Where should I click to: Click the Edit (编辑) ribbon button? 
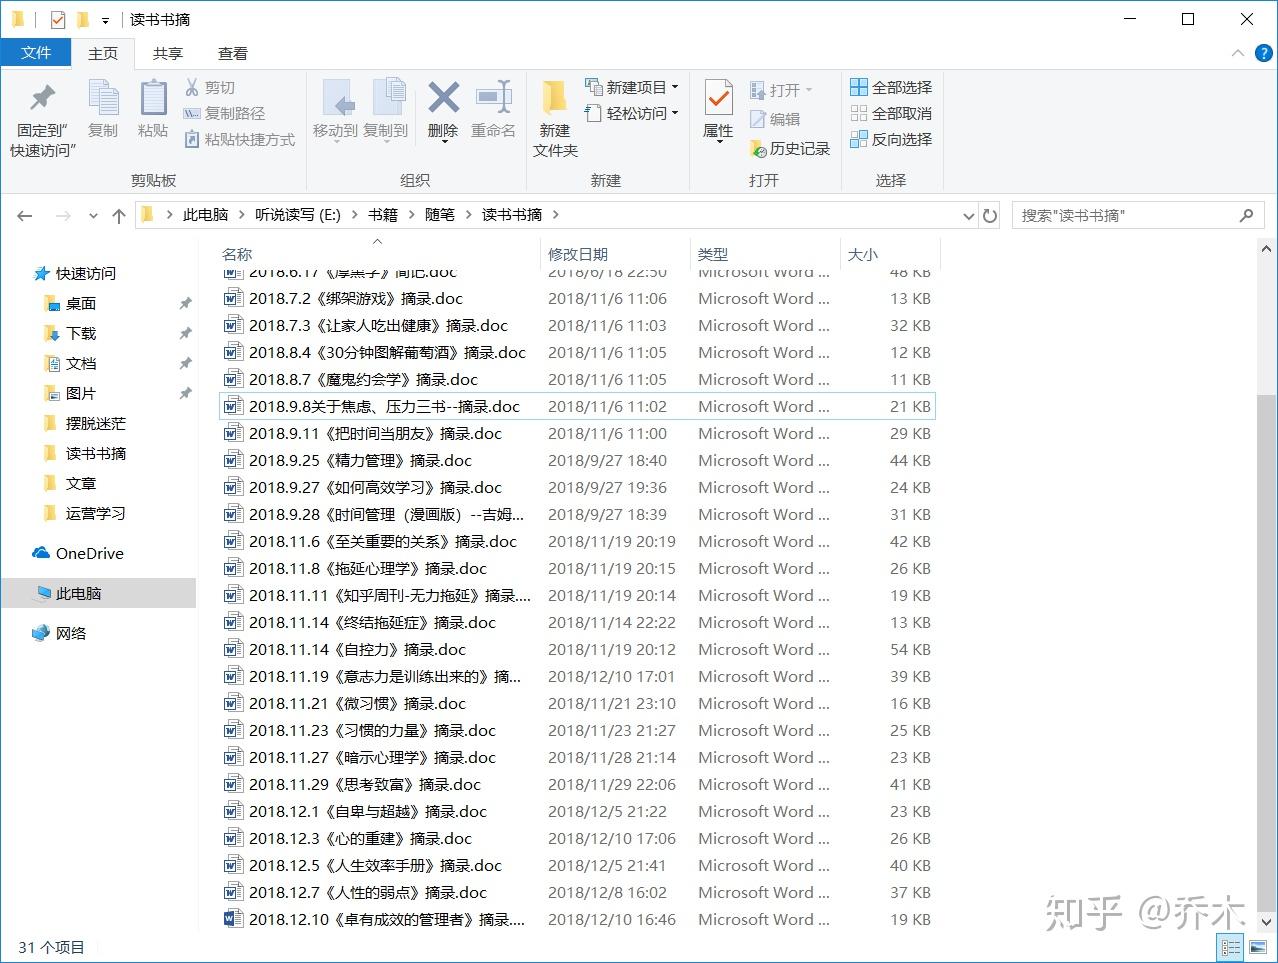pyautogui.click(x=775, y=119)
